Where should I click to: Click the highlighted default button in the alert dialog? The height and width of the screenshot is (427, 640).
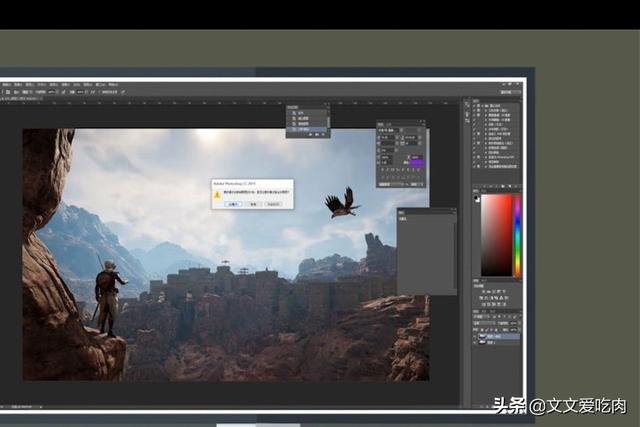pos(233,204)
